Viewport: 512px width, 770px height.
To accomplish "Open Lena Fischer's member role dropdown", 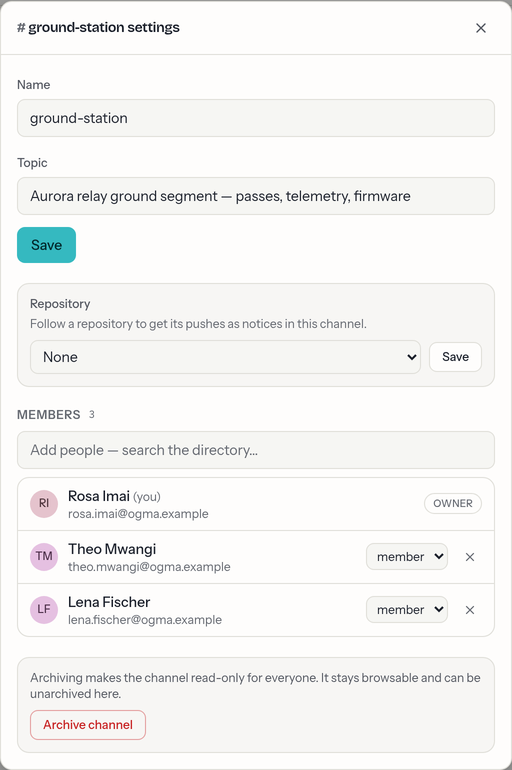I will point(407,610).
